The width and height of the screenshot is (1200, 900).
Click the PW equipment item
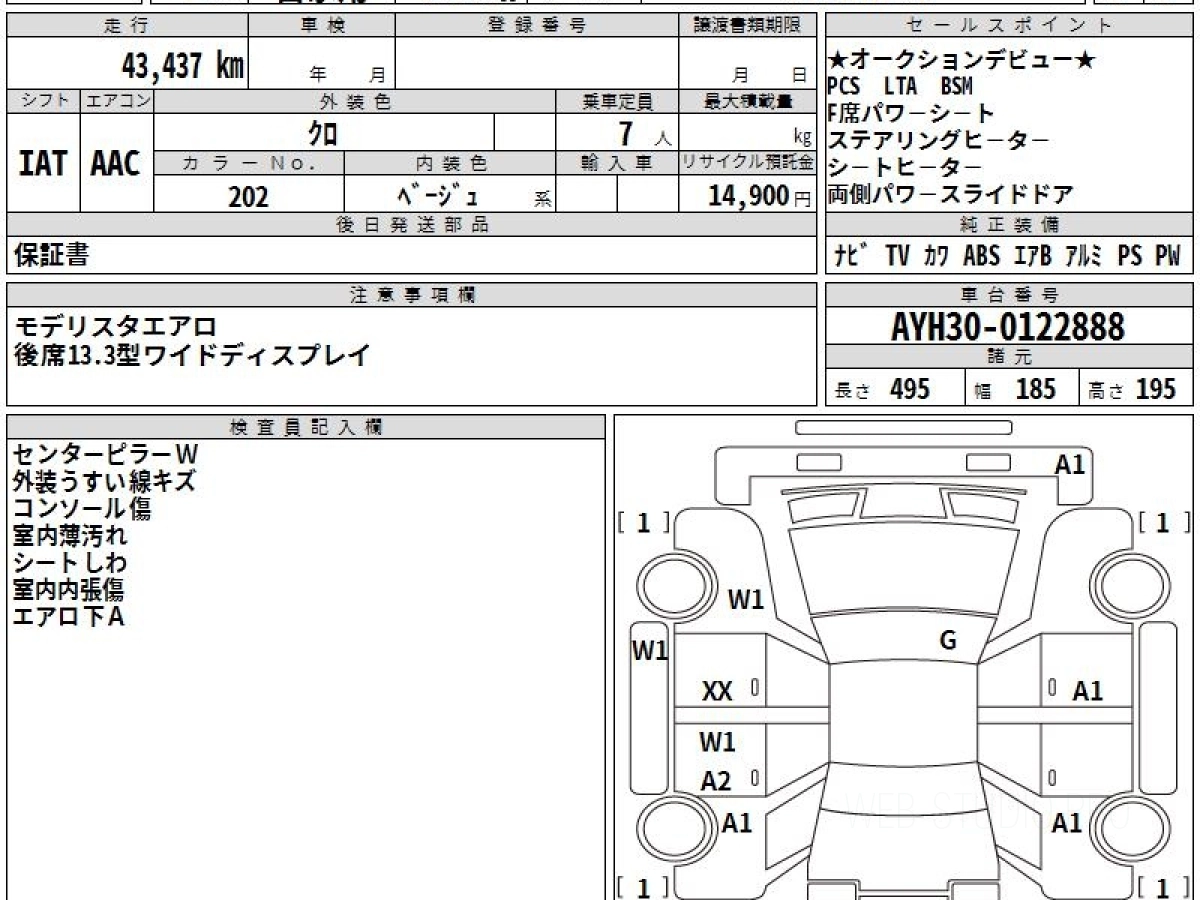pyautogui.click(x=1168, y=256)
